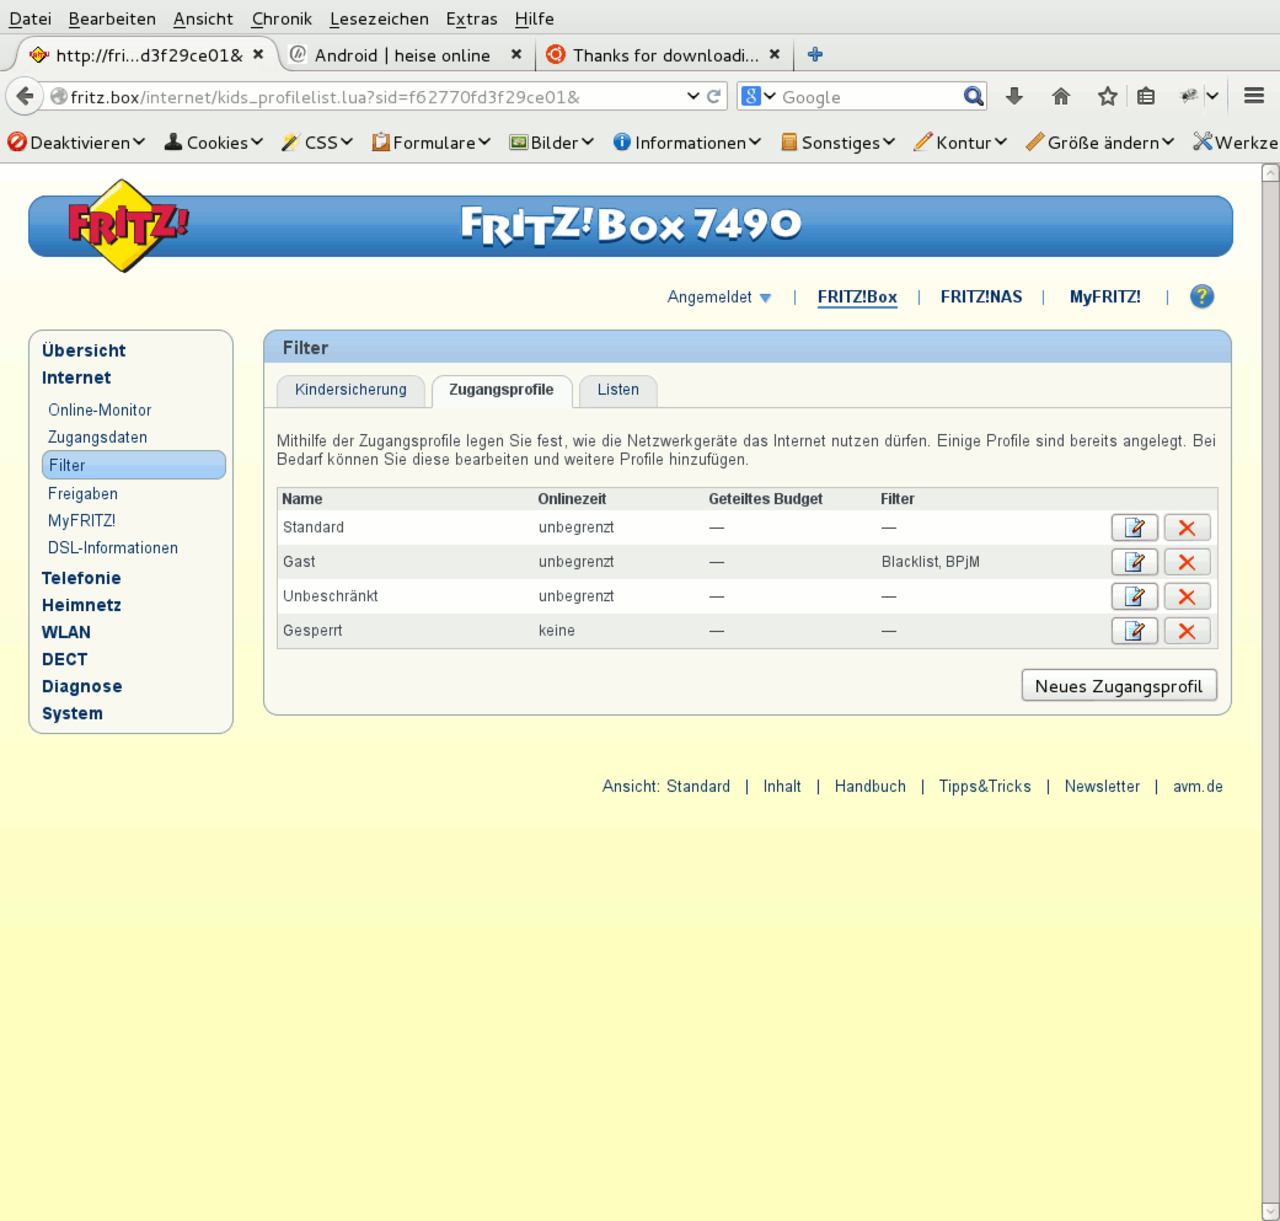The height and width of the screenshot is (1221, 1280).
Task: Reload the page with the refresh icon
Action: coord(714,96)
